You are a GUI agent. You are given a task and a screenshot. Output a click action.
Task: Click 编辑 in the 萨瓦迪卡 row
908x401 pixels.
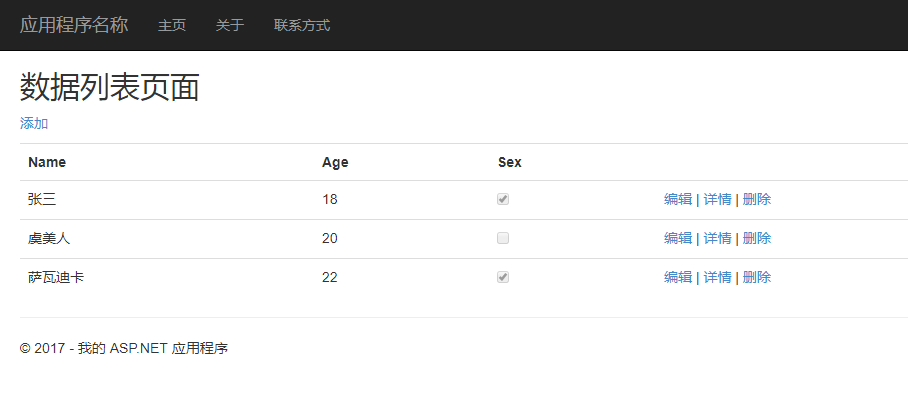pyautogui.click(x=678, y=277)
